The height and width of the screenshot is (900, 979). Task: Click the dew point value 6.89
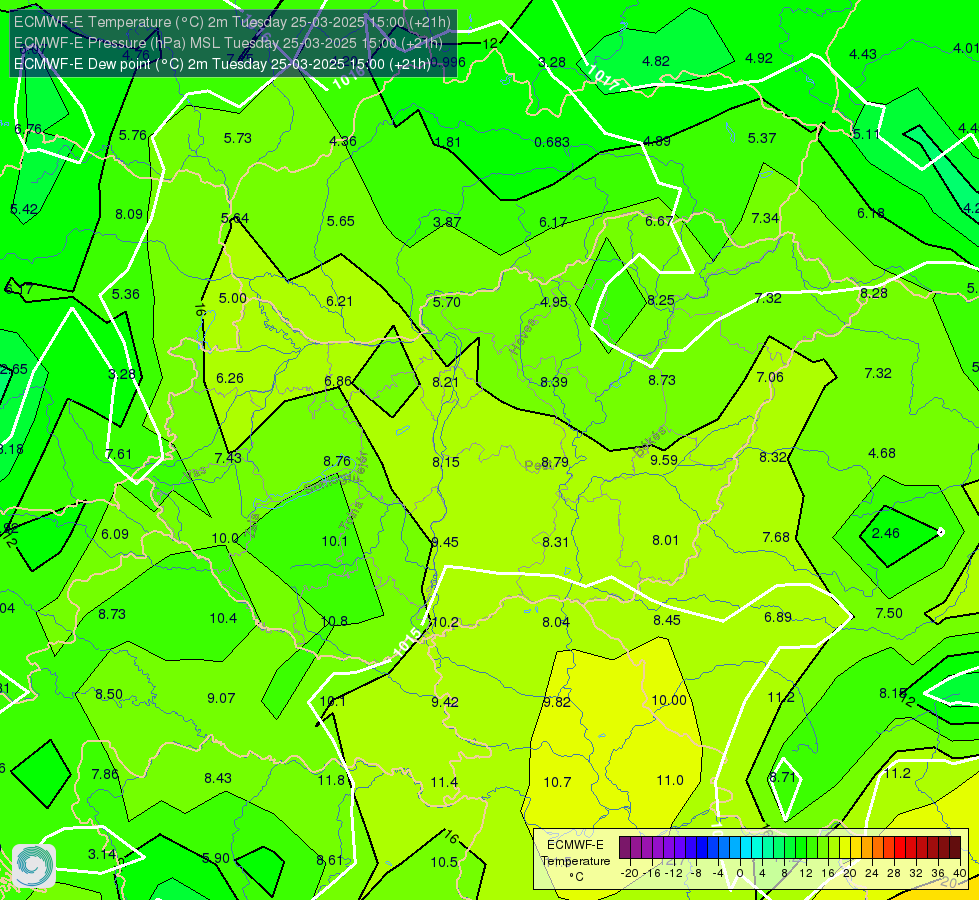pyautogui.click(x=778, y=618)
